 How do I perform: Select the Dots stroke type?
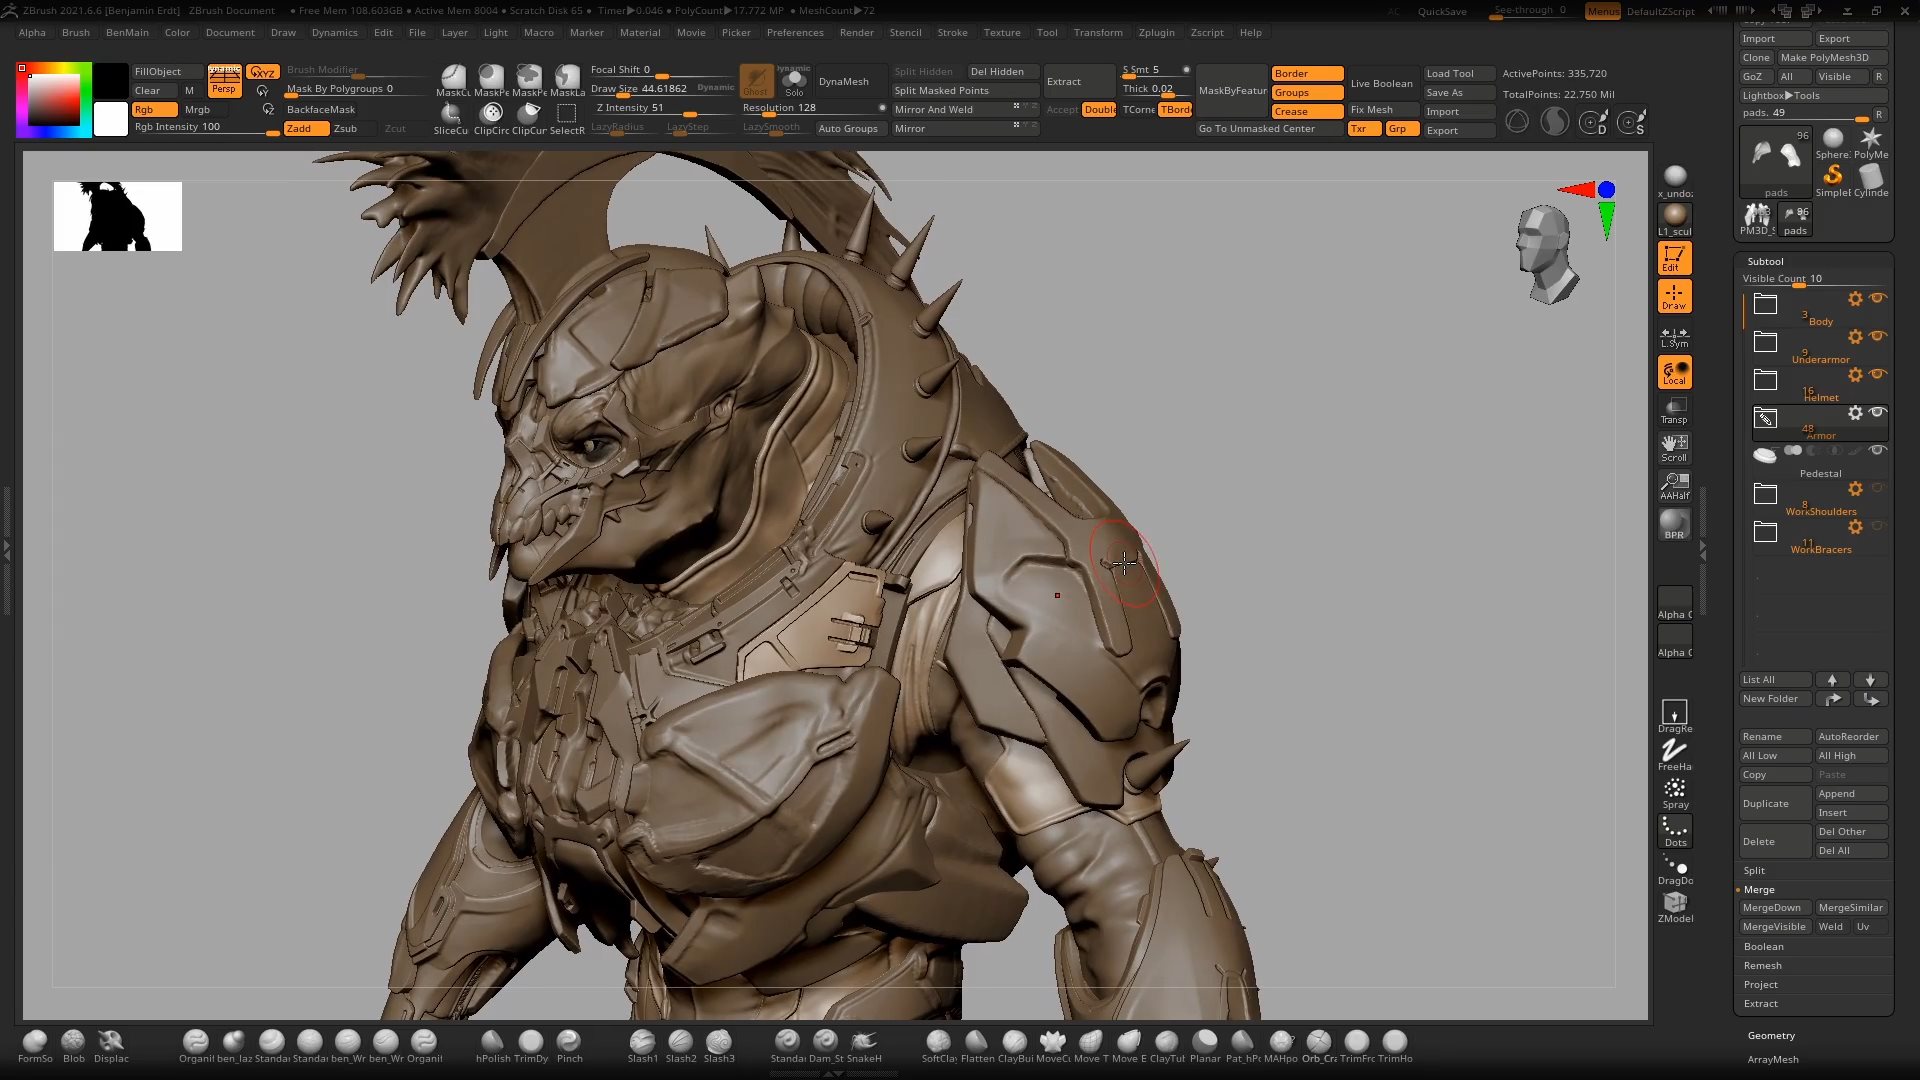1675,830
